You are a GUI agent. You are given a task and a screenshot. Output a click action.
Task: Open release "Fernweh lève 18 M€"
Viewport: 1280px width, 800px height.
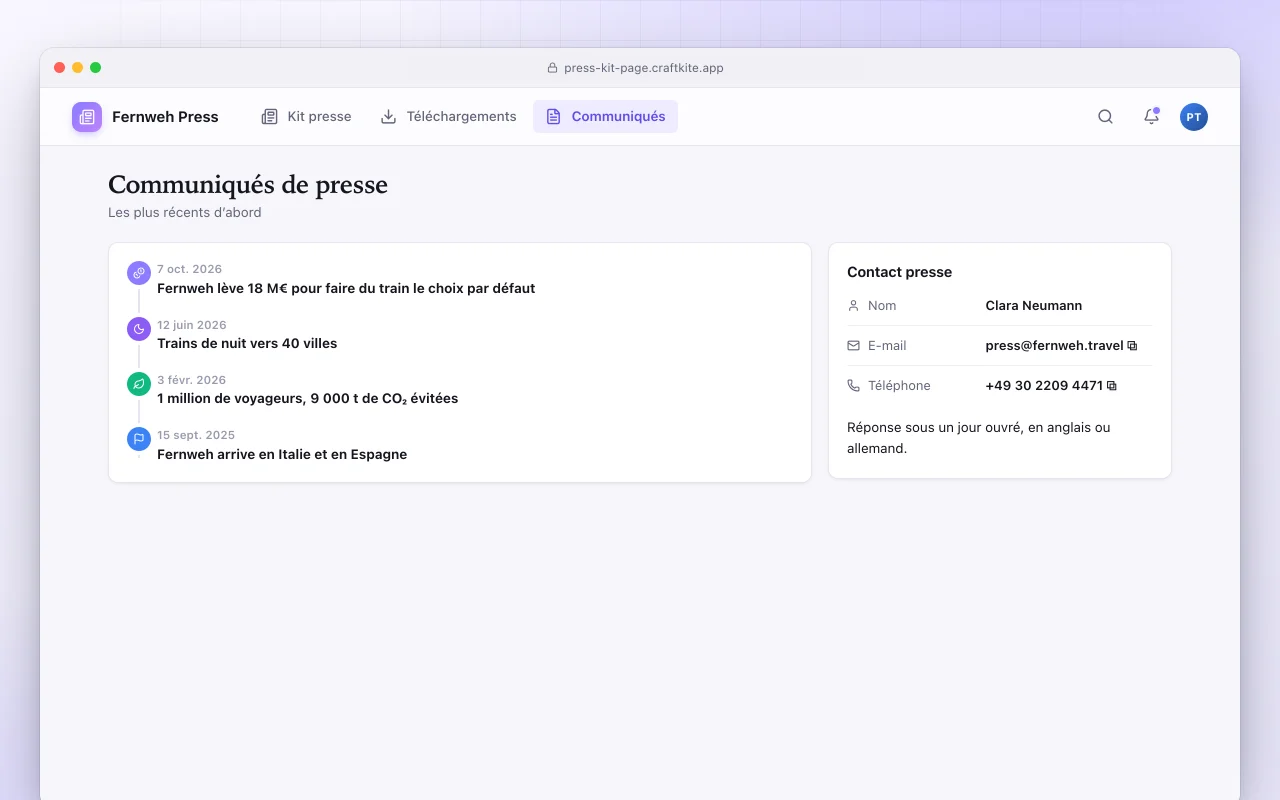point(346,288)
